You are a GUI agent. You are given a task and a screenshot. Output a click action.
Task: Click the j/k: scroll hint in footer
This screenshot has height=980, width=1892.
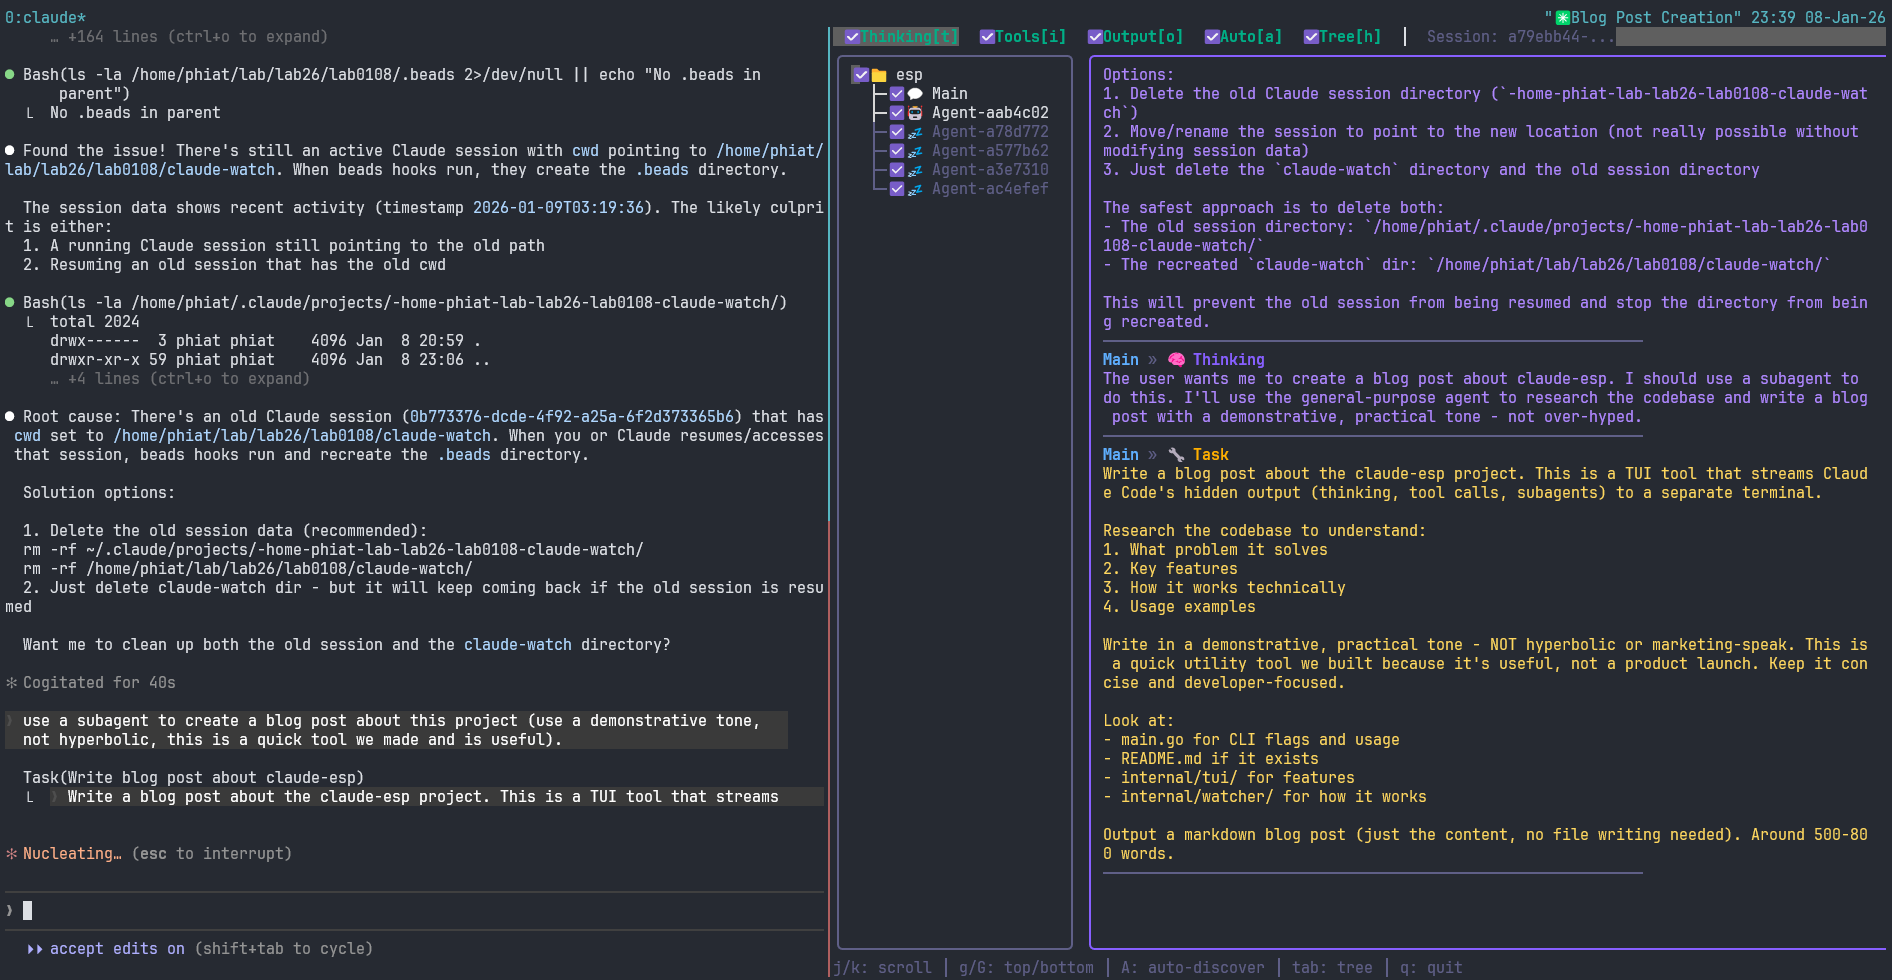click(882, 968)
